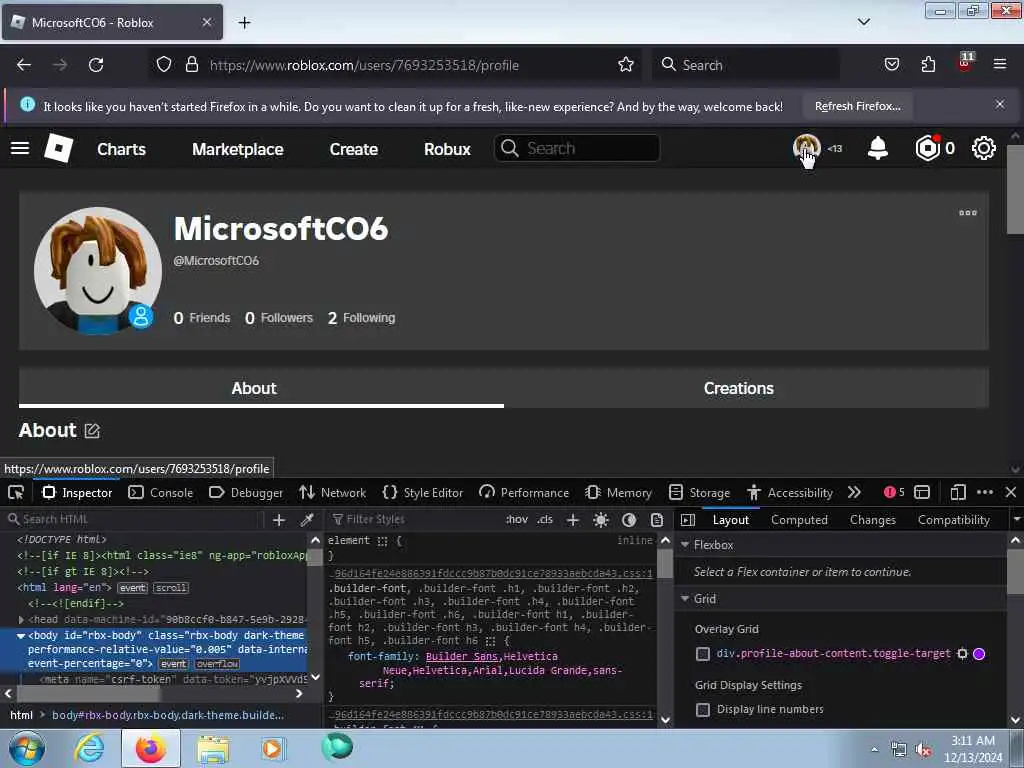Viewport: 1024px width, 768px height.
Task: Open Roblox settings gear
Action: (984, 148)
